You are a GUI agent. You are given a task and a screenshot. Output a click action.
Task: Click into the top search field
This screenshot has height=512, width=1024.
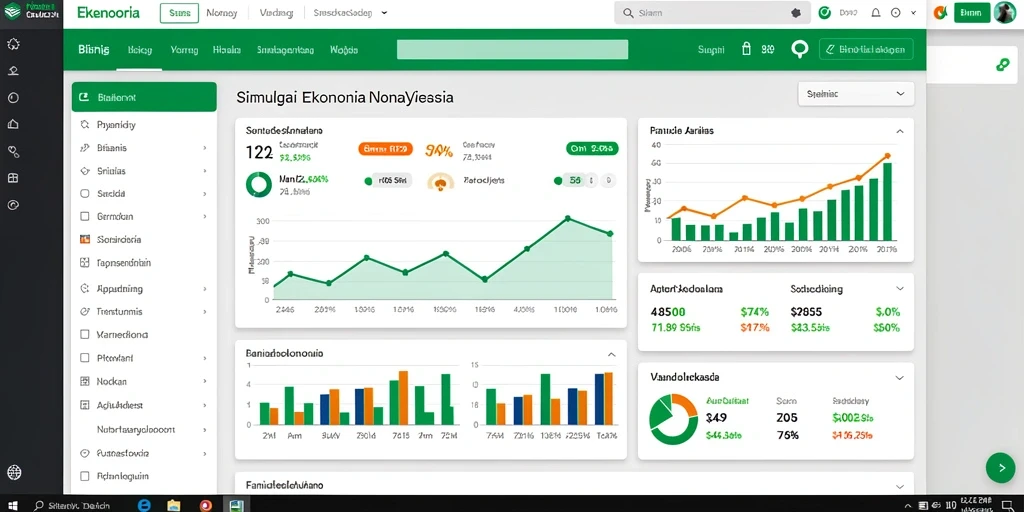[x=712, y=12]
